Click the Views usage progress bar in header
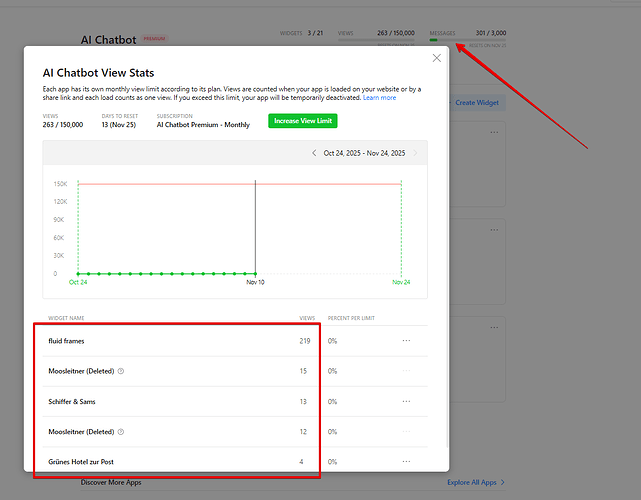Viewport: 641px width, 500px height. pyautogui.click(x=376, y=40)
